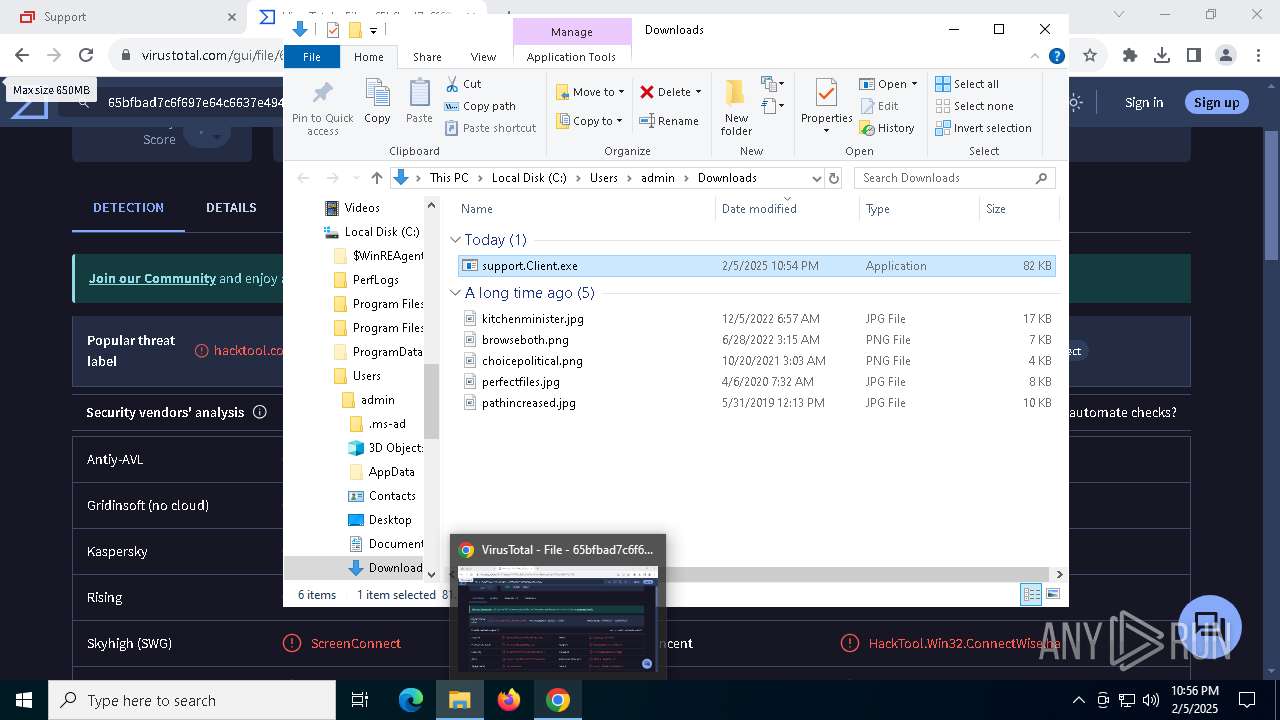The width and height of the screenshot is (1280, 720).
Task: Click Invert selection
Action: tap(983, 128)
